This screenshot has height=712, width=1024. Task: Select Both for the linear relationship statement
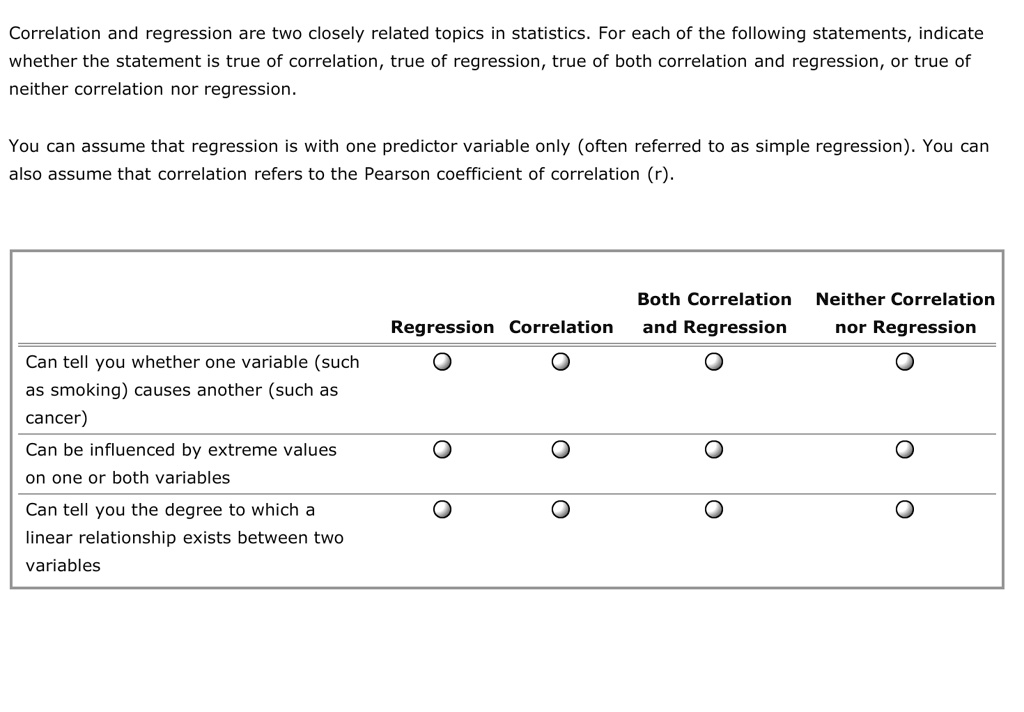coord(714,509)
